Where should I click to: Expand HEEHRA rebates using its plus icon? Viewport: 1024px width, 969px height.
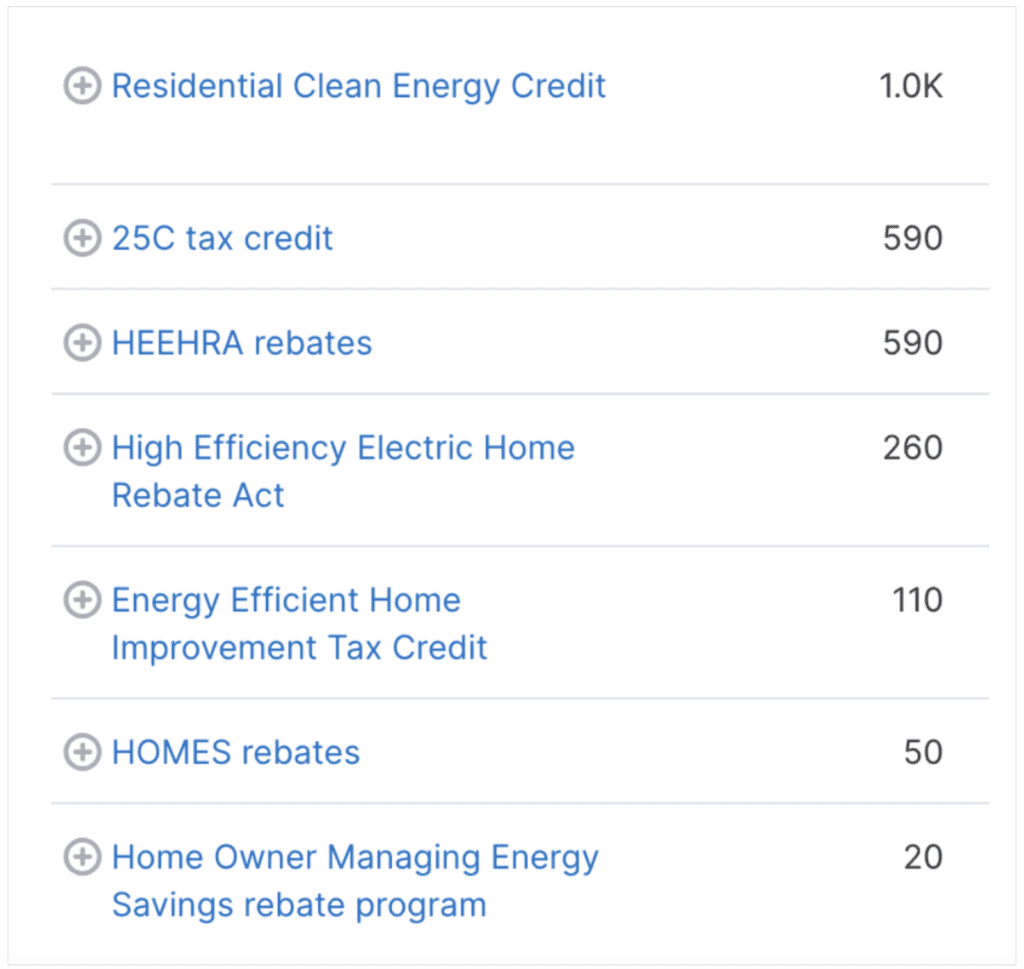82,343
